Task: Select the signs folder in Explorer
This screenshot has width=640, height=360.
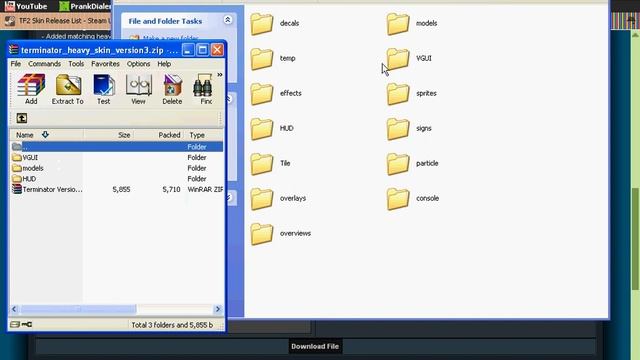Action: [409, 129]
